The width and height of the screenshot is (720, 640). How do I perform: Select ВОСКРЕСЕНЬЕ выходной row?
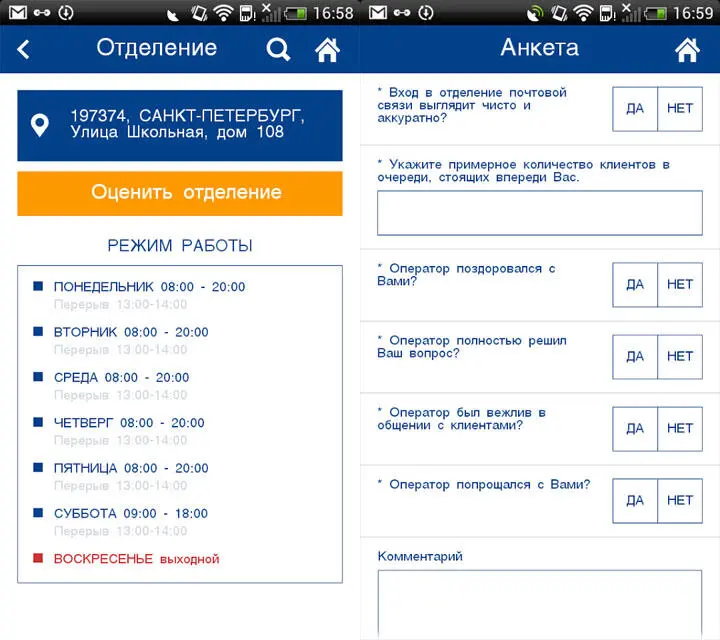pyautogui.click(x=126, y=559)
